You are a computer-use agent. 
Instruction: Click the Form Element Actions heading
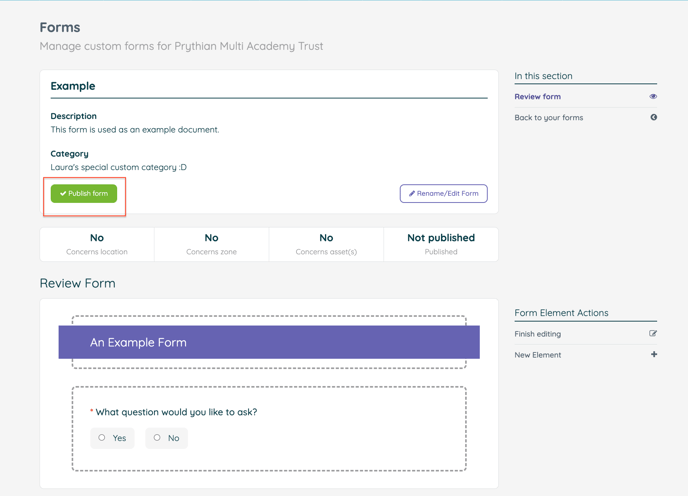pyautogui.click(x=561, y=313)
